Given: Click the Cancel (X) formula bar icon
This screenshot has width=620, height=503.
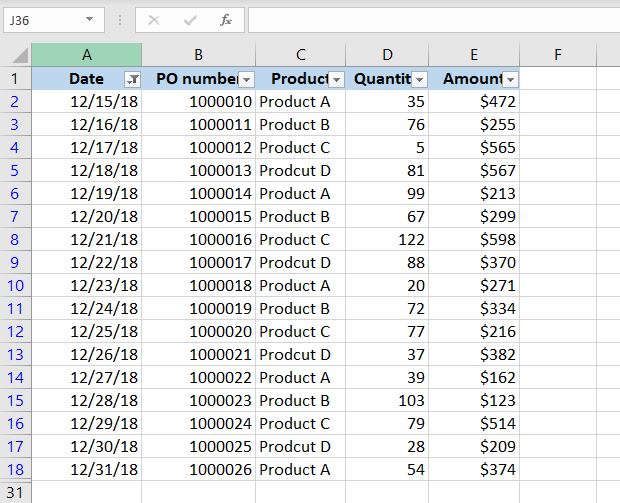Looking at the screenshot, I should point(153,20).
